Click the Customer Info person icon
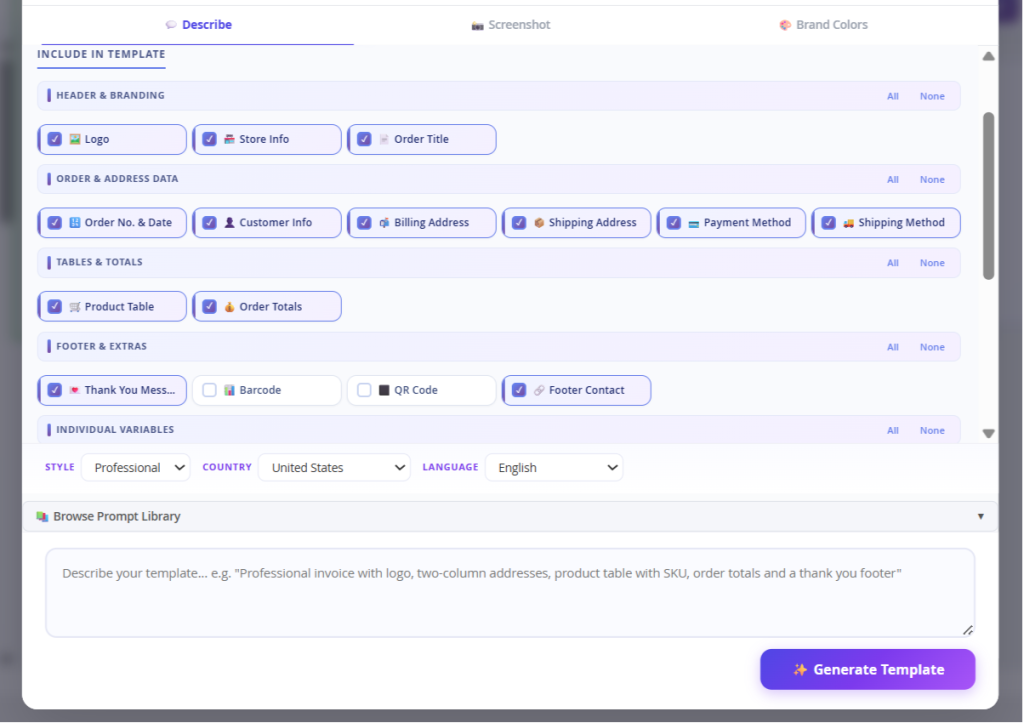Image resolution: width=1024 pixels, height=723 pixels. pos(229,223)
